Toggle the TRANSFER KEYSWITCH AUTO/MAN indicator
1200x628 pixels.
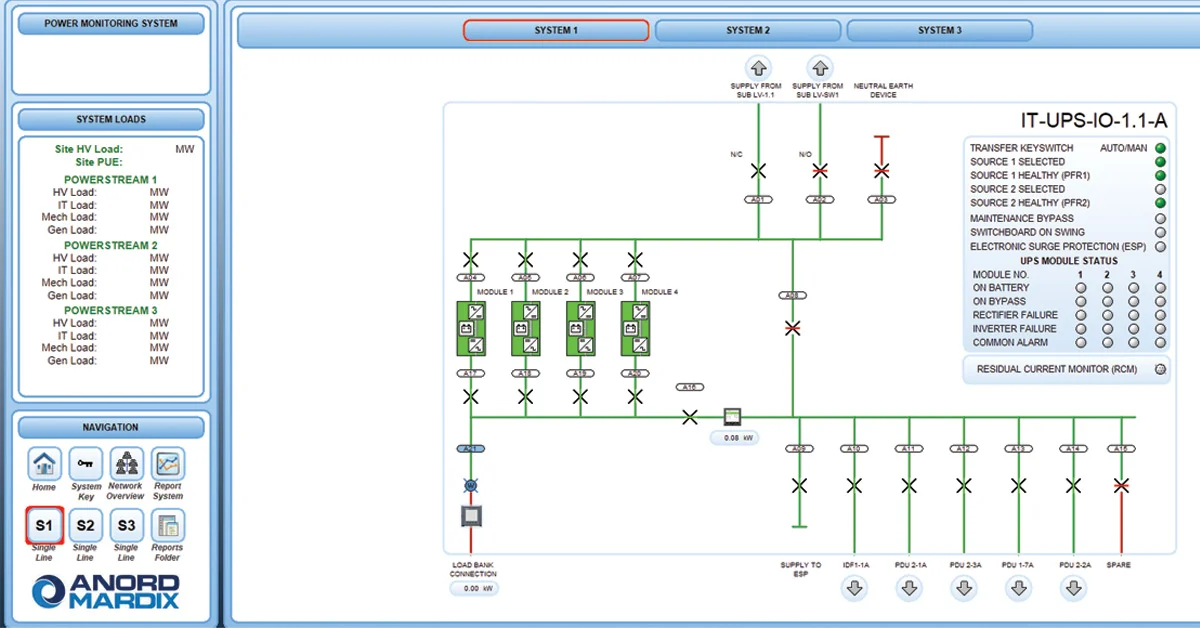point(1159,147)
